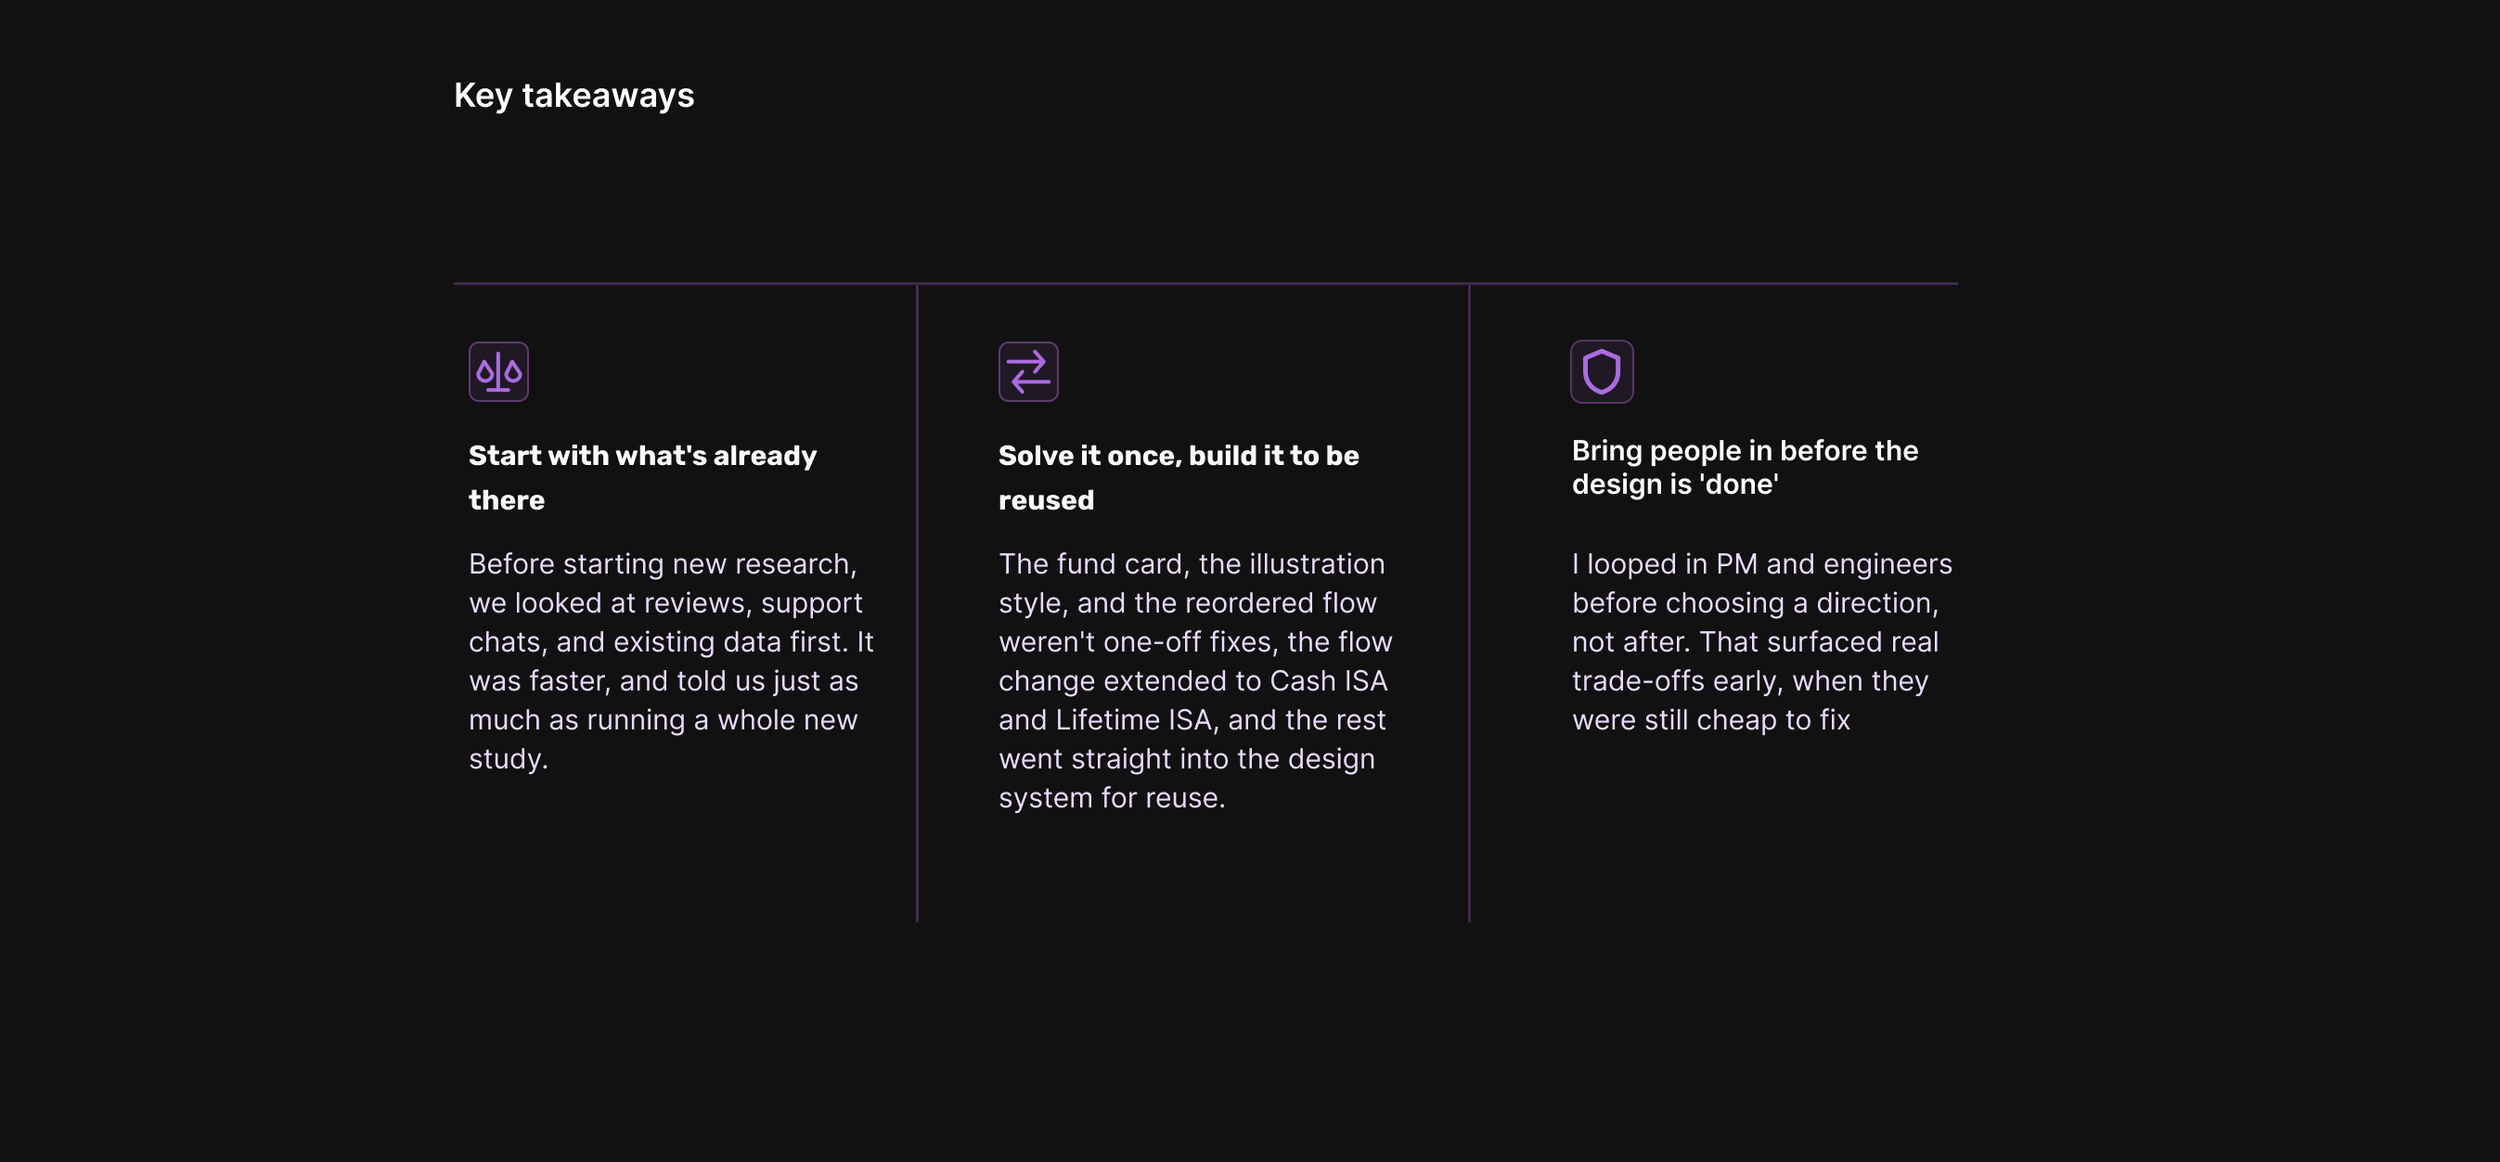The height and width of the screenshot is (1162, 2500).
Task: Click the purple shield icon
Action: 1601,372
